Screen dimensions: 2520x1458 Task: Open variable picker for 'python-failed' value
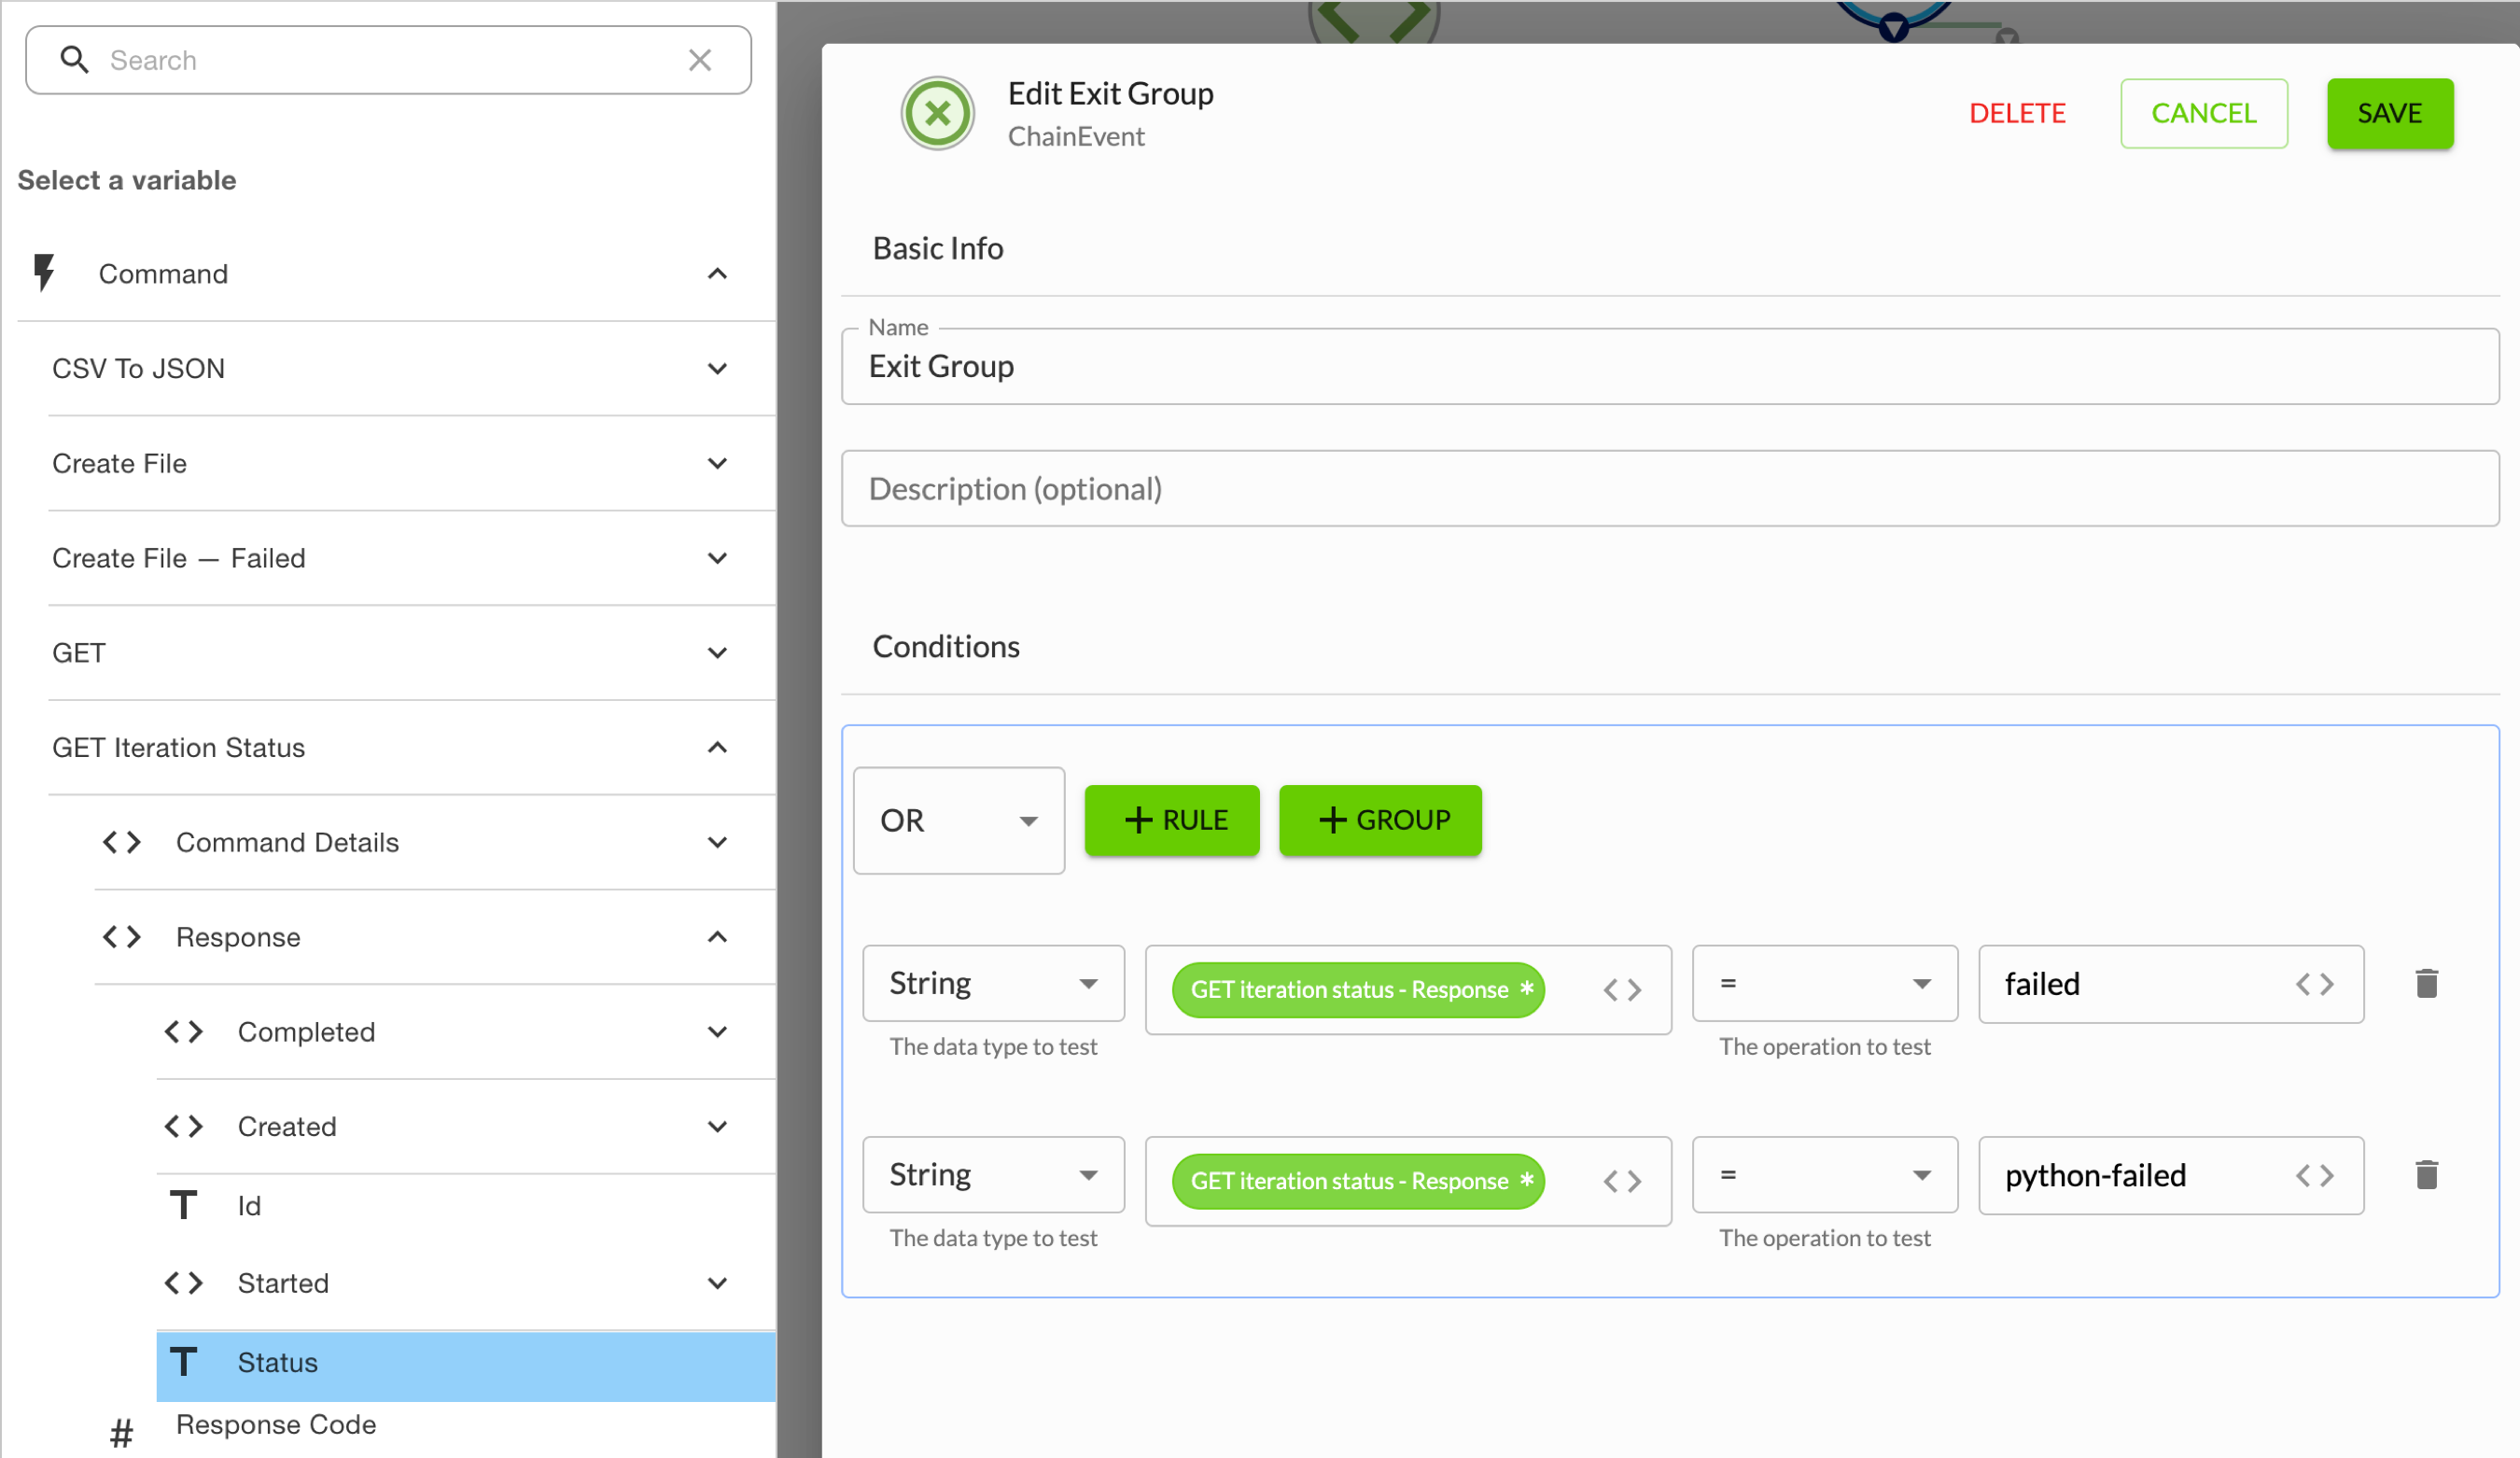[x=2315, y=1175]
